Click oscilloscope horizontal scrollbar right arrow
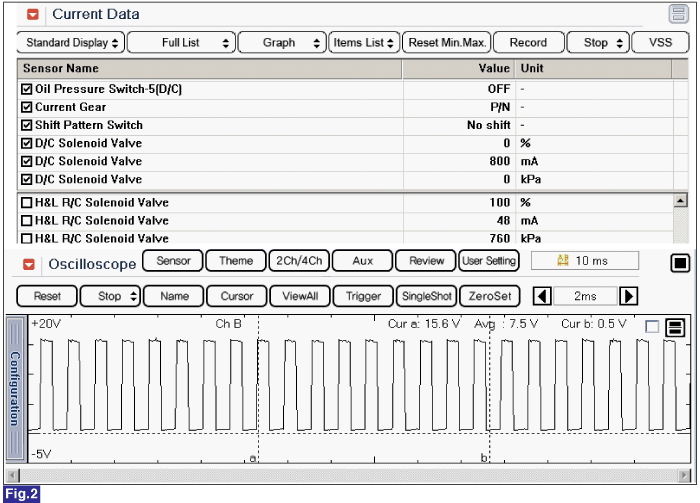 click(683, 475)
